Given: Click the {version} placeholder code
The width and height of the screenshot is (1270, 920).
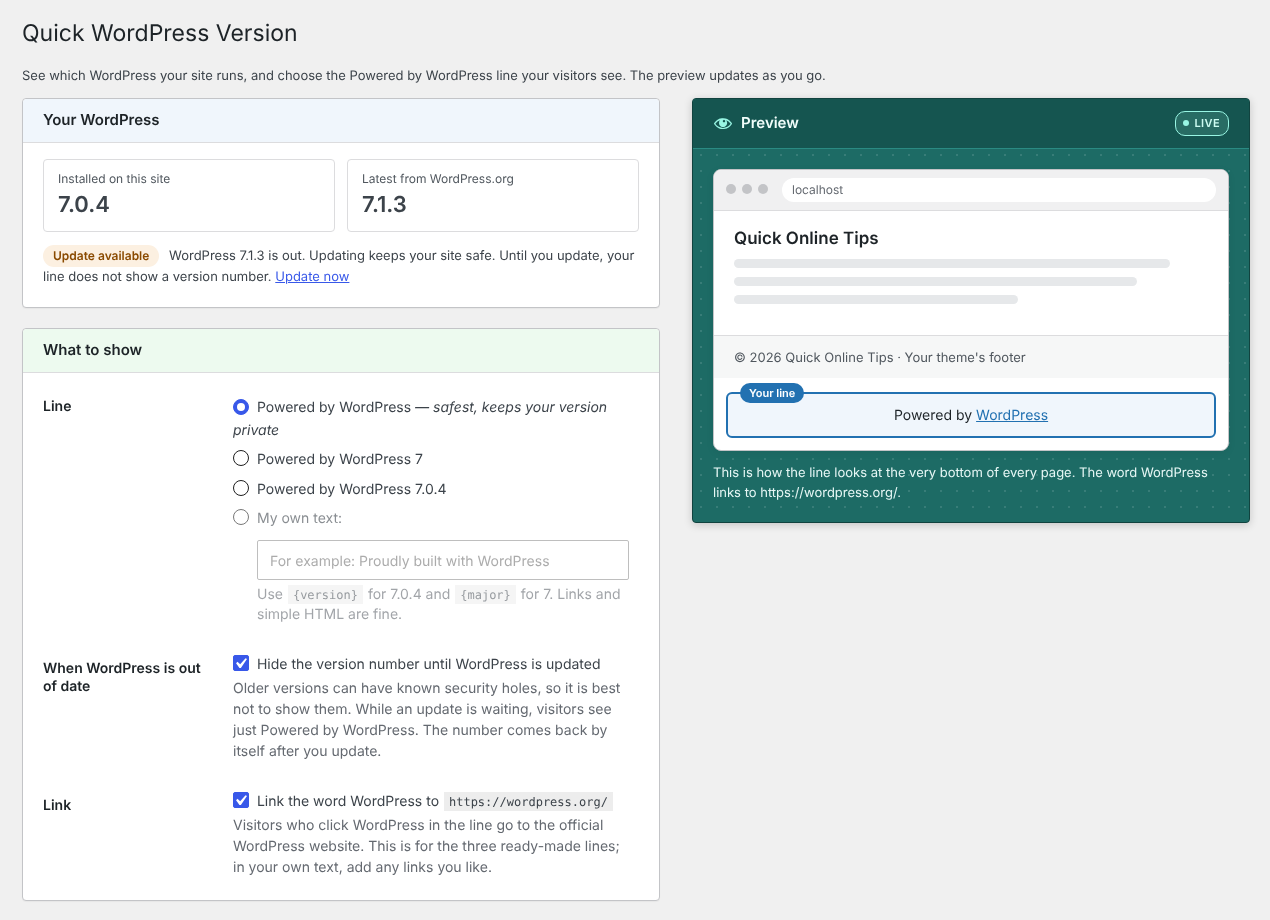Looking at the screenshot, I should [325, 595].
